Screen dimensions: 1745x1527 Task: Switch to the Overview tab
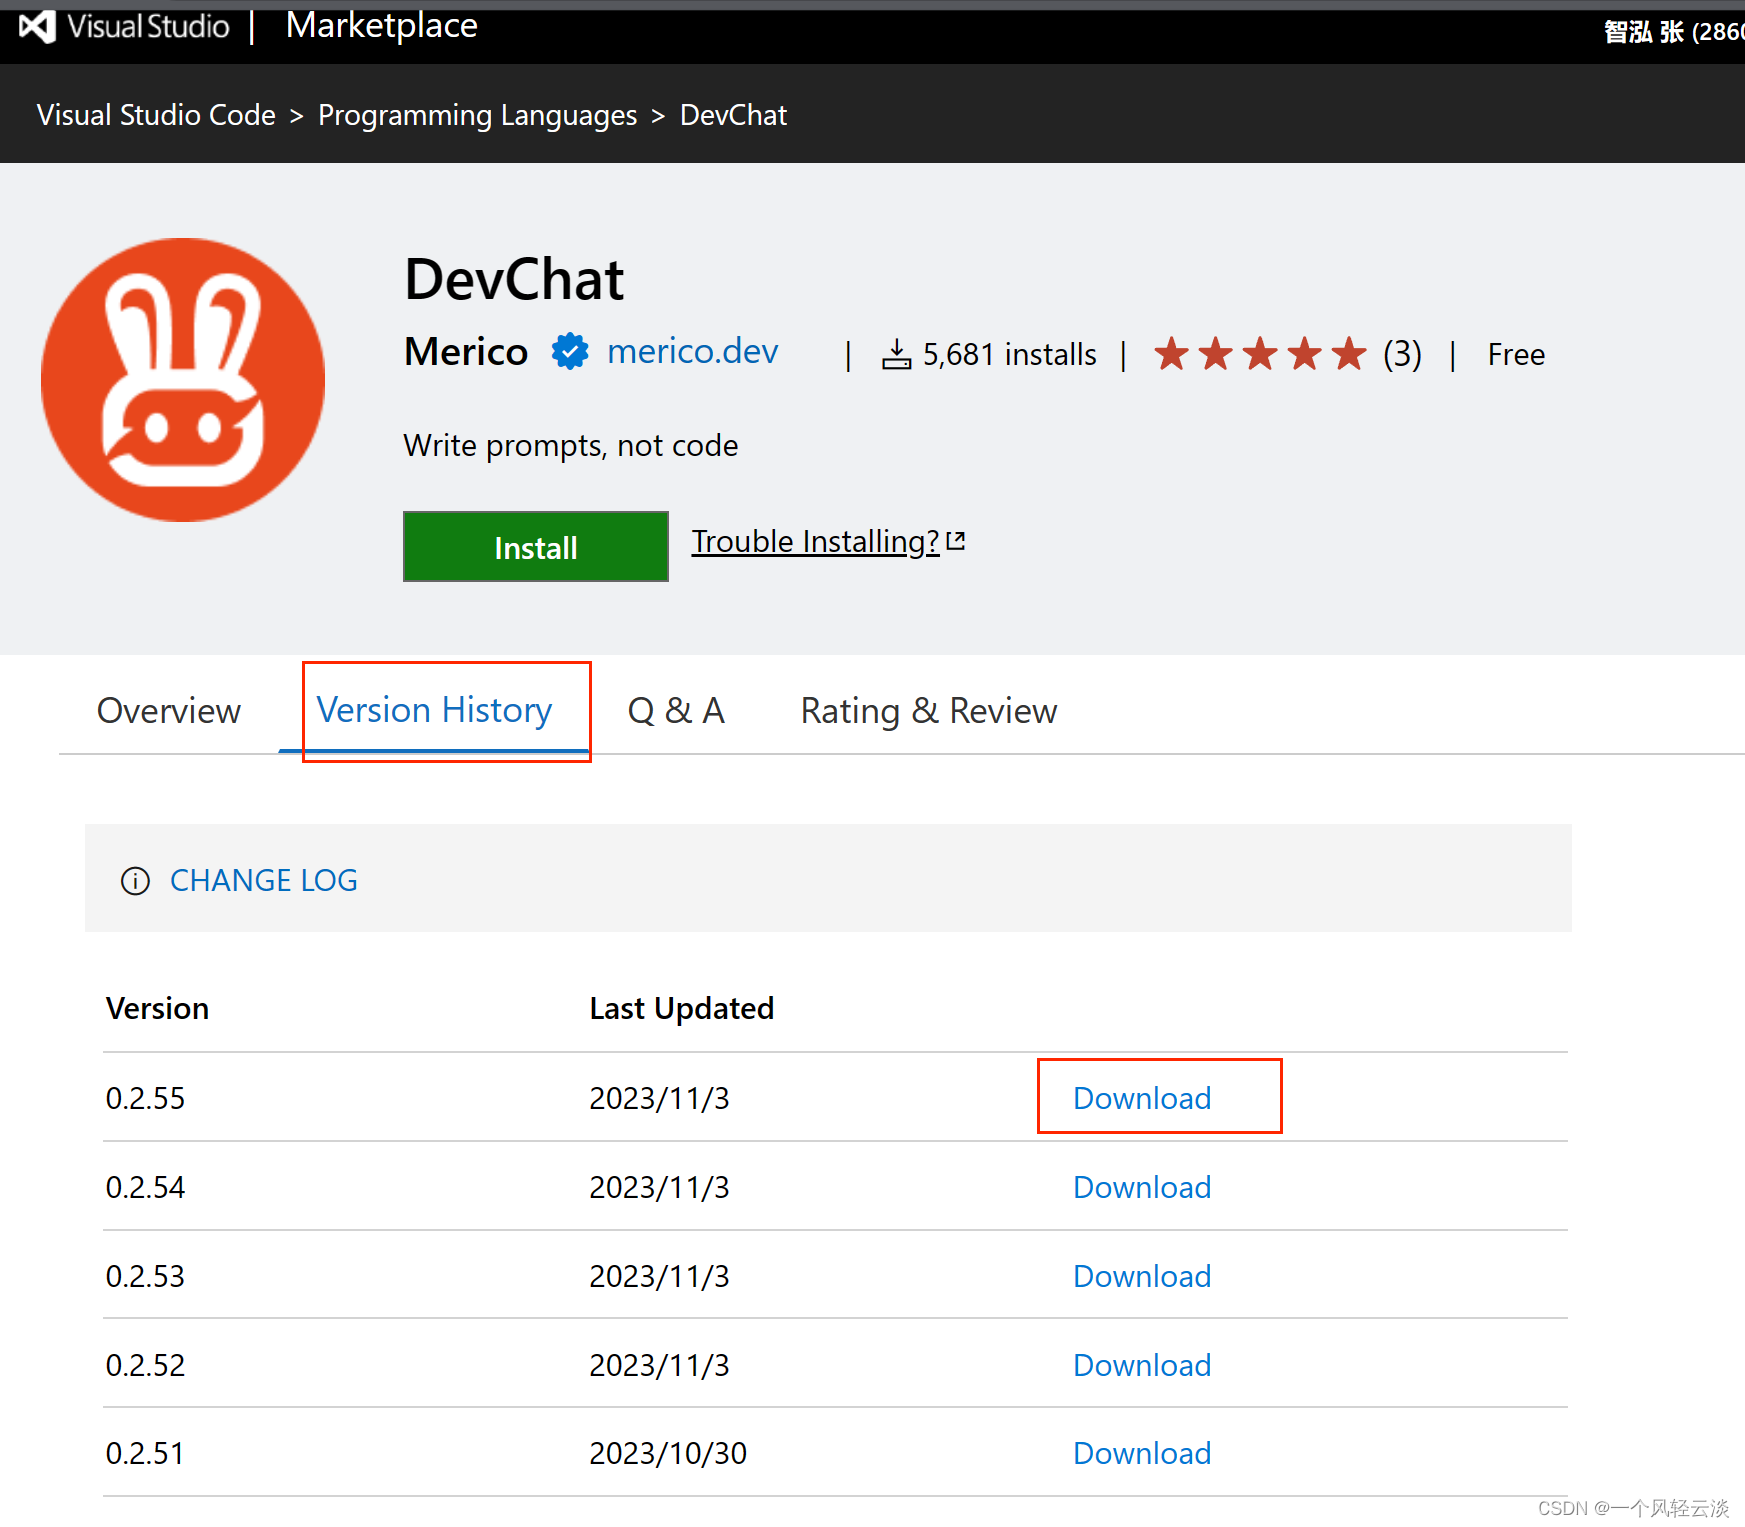(169, 711)
